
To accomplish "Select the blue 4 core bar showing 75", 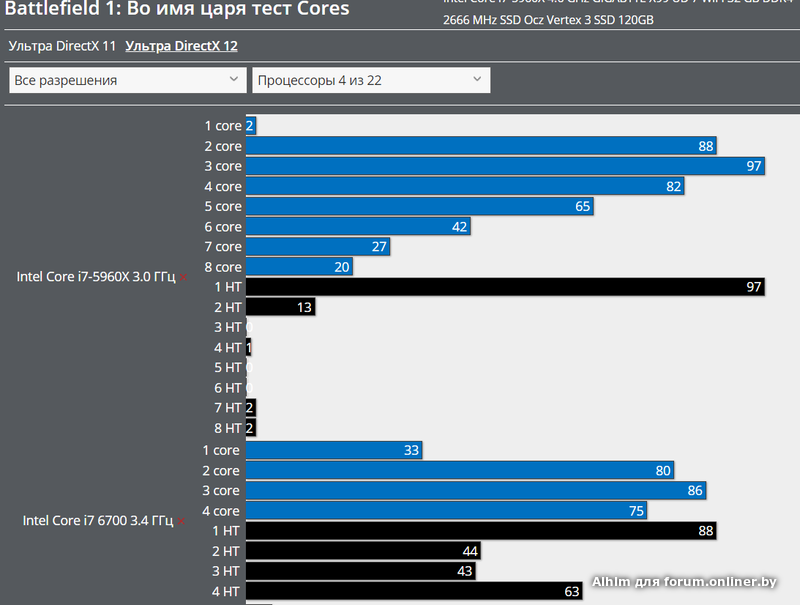I will coord(446,510).
